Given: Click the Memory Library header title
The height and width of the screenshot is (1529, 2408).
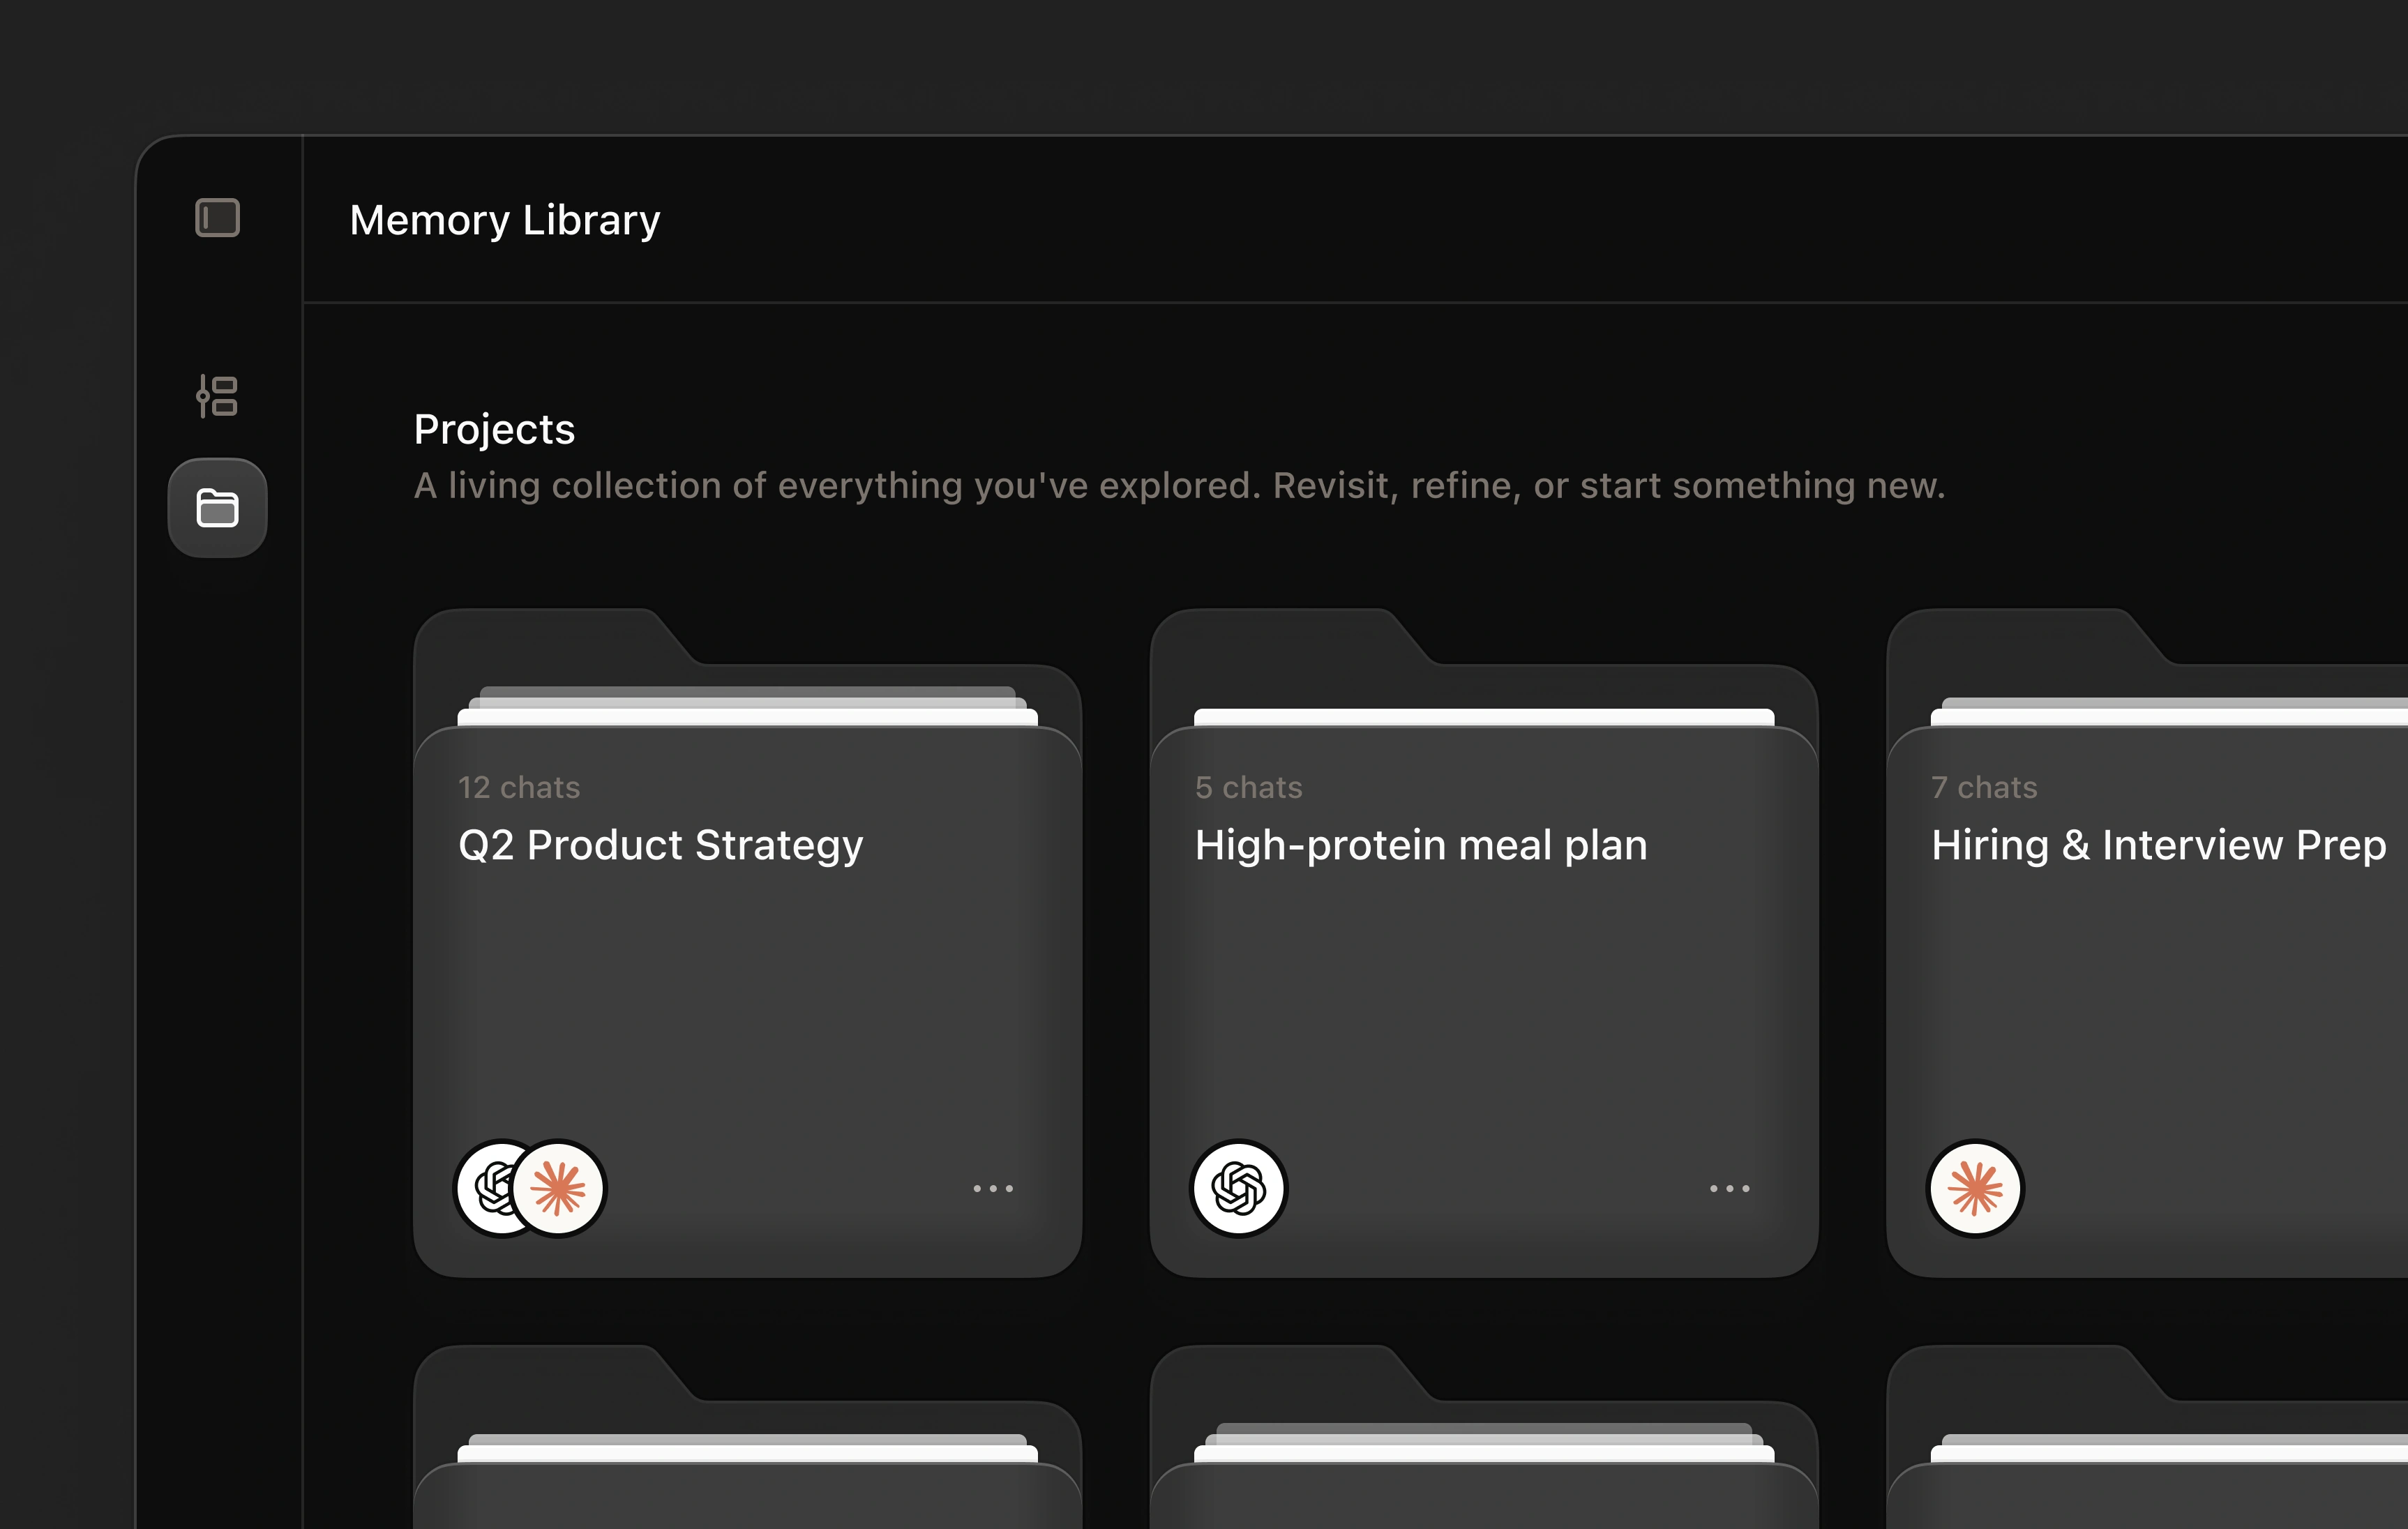Looking at the screenshot, I should click(x=505, y=220).
